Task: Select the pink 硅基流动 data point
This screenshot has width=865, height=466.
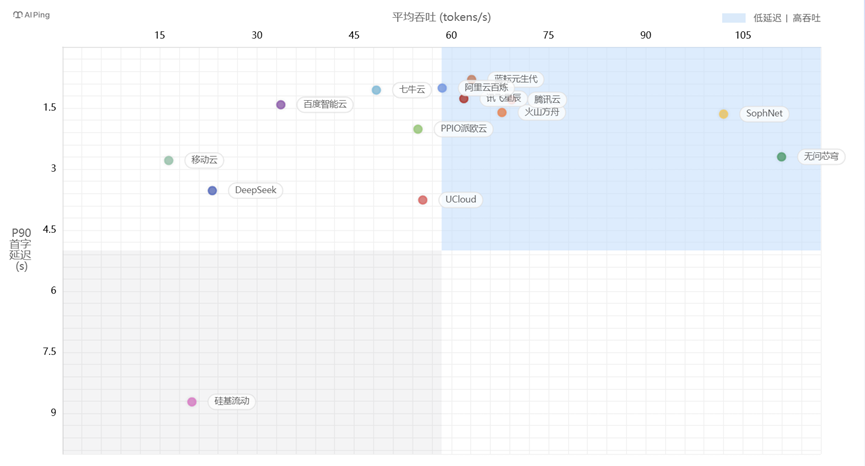Action: coord(192,402)
